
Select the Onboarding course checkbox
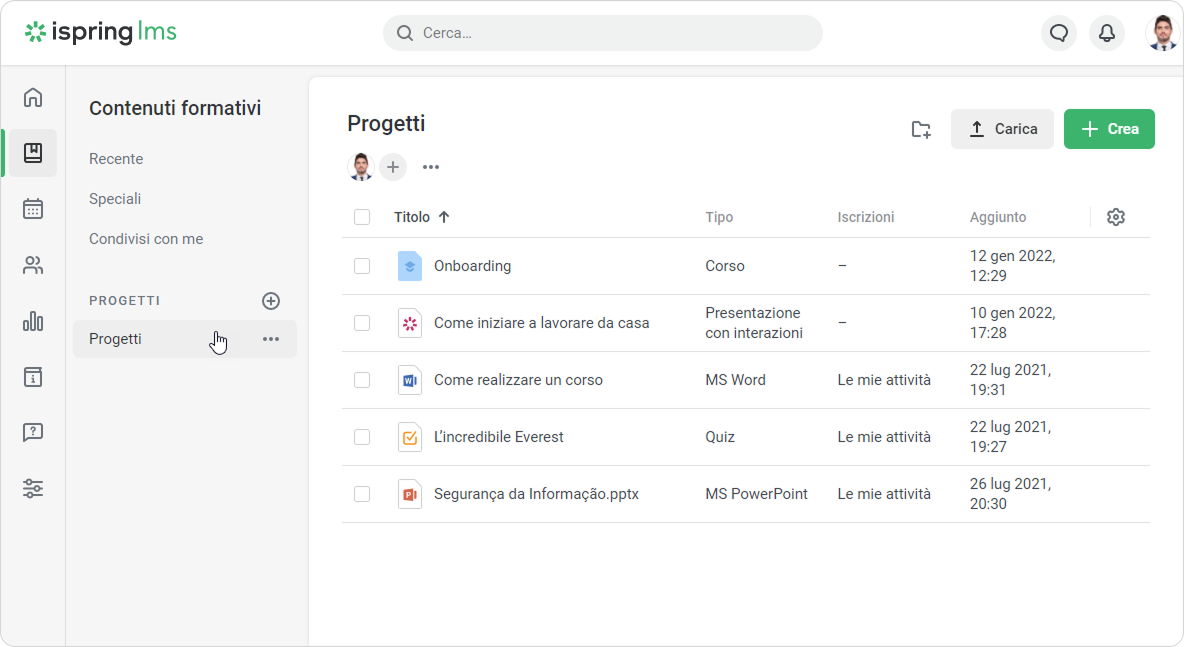(362, 266)
